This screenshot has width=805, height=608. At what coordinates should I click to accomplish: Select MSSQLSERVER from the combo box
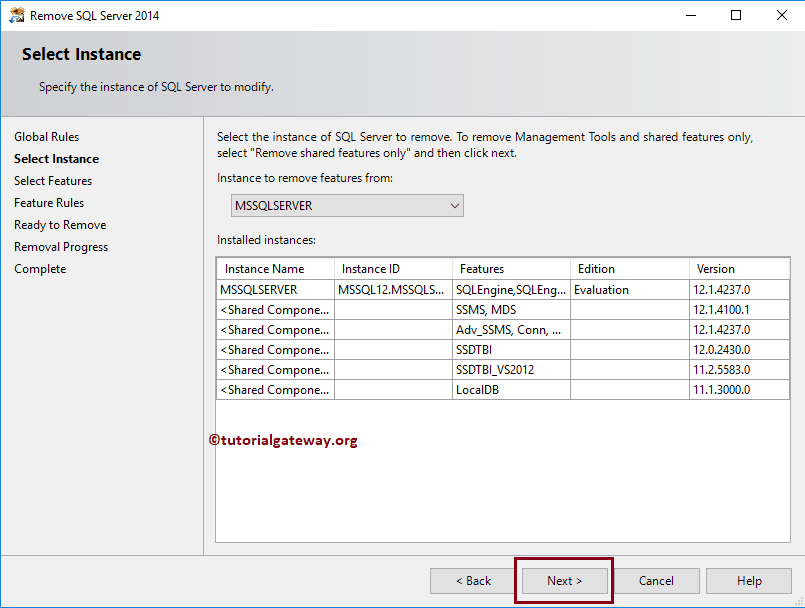(340, 205)
